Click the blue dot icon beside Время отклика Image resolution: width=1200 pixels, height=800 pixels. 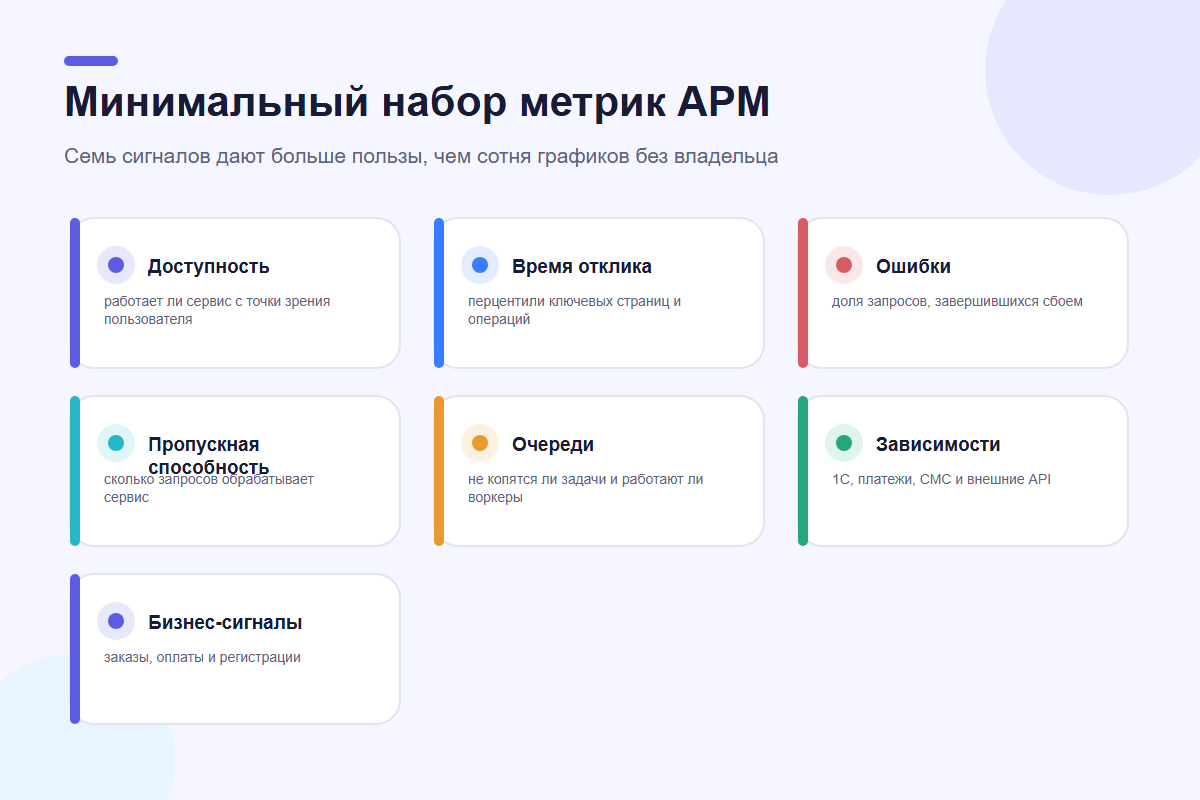(x=480, y=265)
